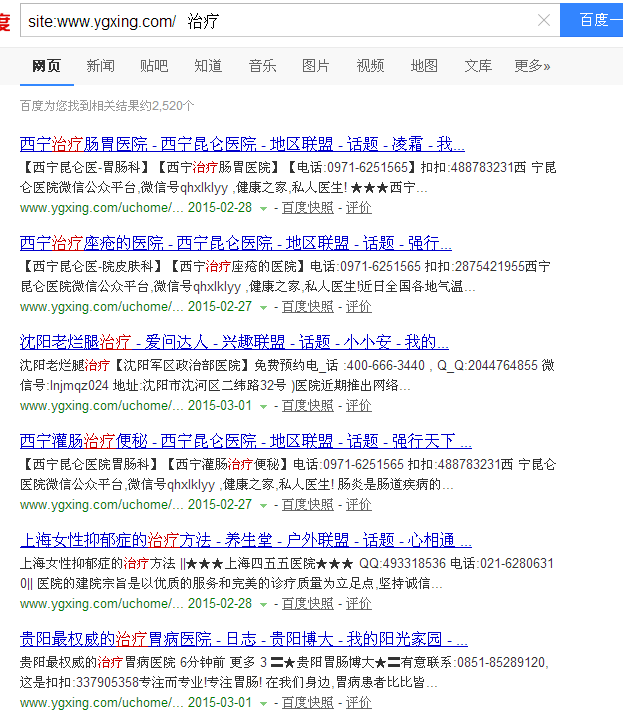Click 评价 for the 沈阳老烂腿治疗 result
Viewport: 623px width, 713px height.
point(358,406)
